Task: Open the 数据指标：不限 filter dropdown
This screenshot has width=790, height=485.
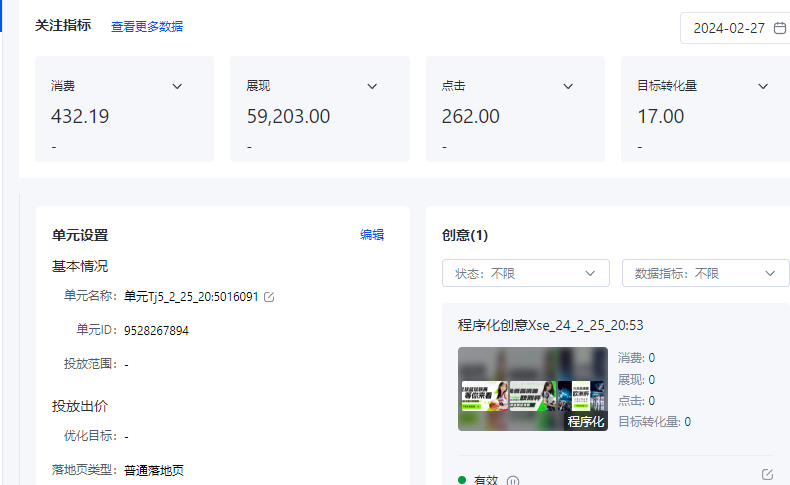Action: [705, 273]
